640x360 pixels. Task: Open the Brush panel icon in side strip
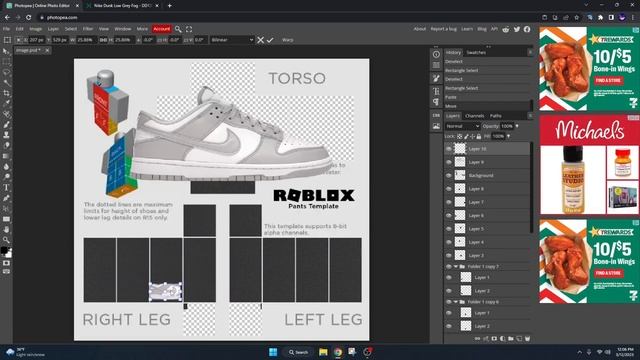tap(436, 78)
